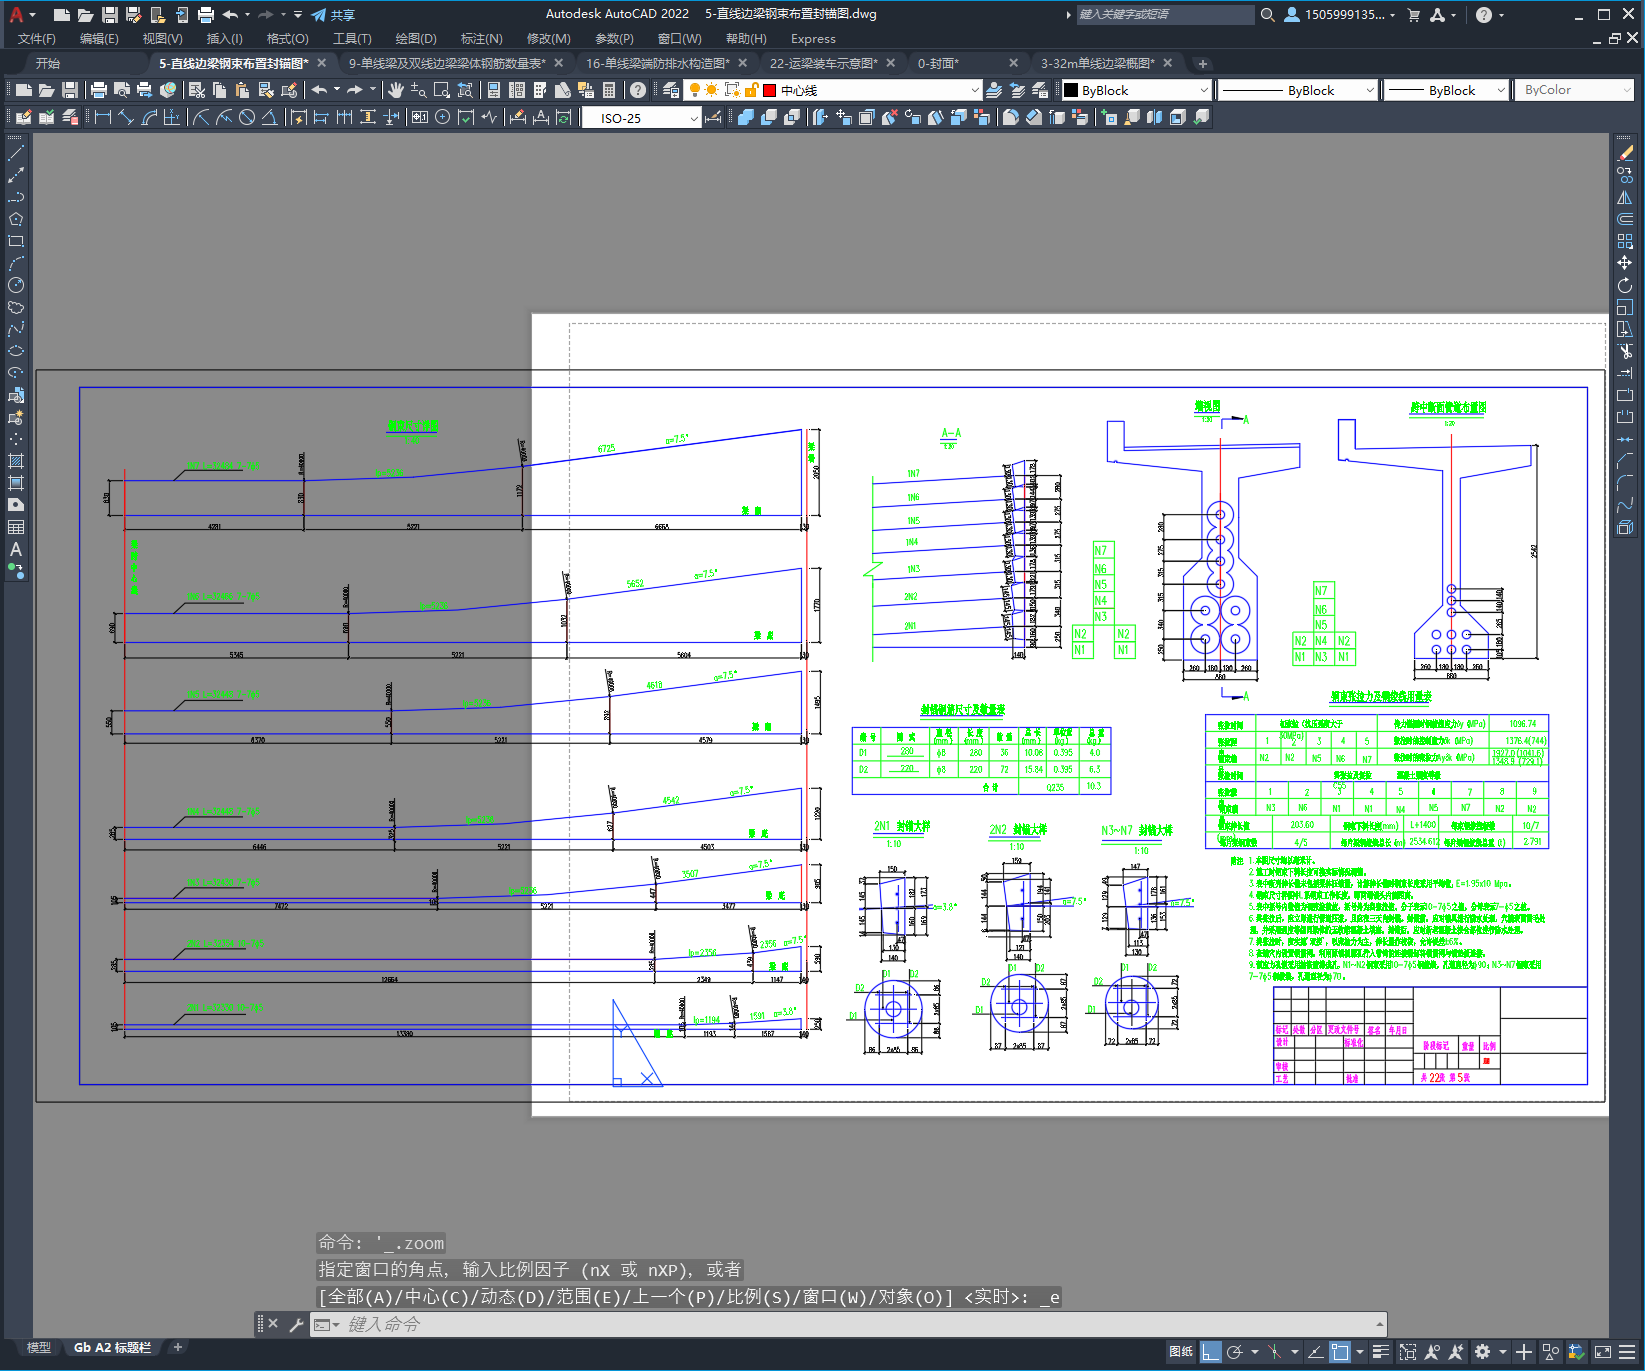
Task: Switch to 22-运梁装车示意图 file tab
Action: (823, 63)
